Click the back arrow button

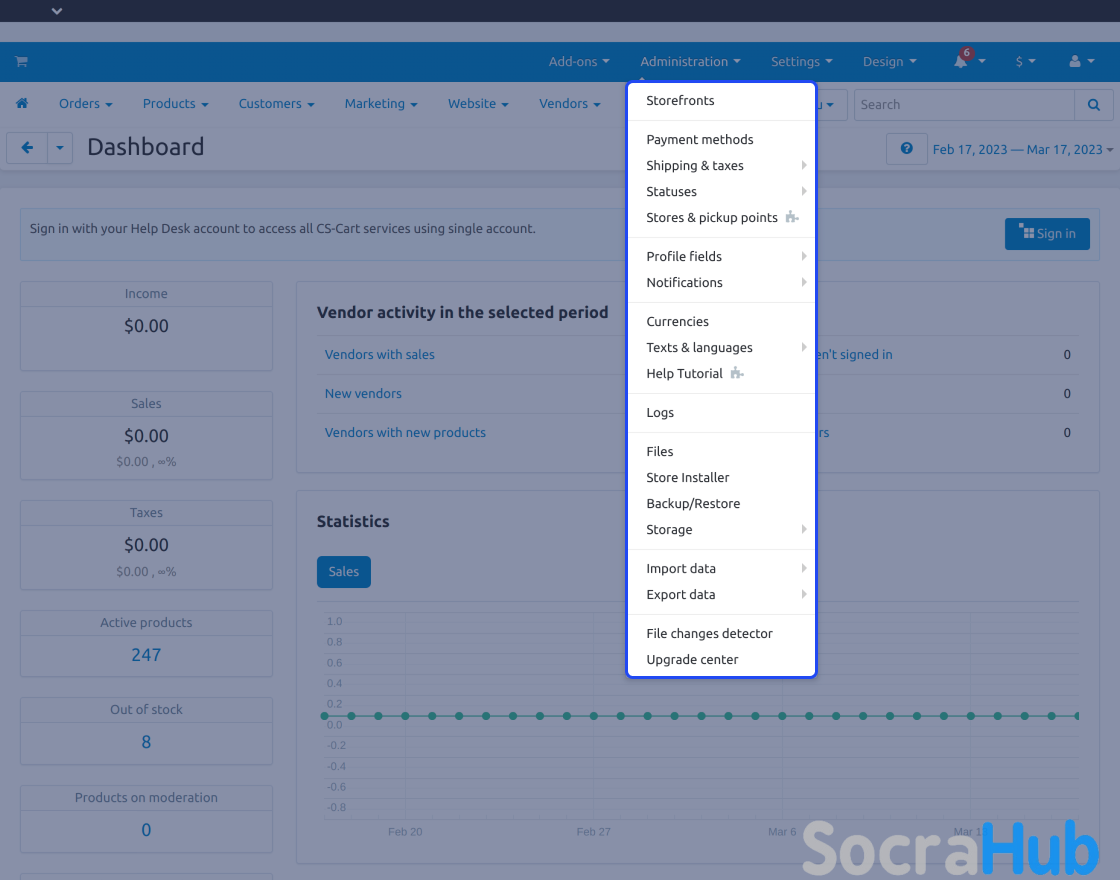(x=27, y=148)
